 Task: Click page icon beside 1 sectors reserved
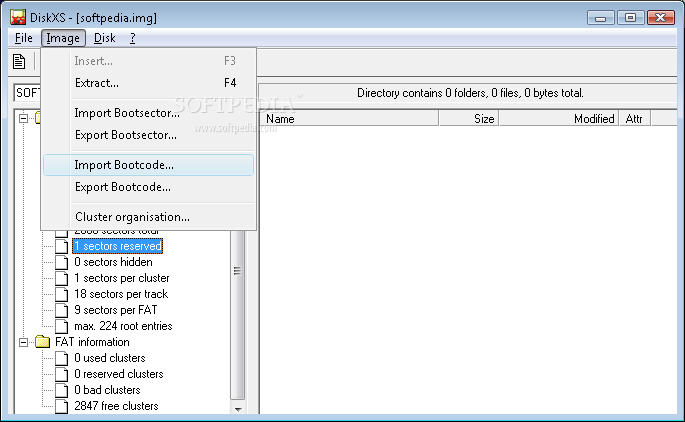[62, 246]
